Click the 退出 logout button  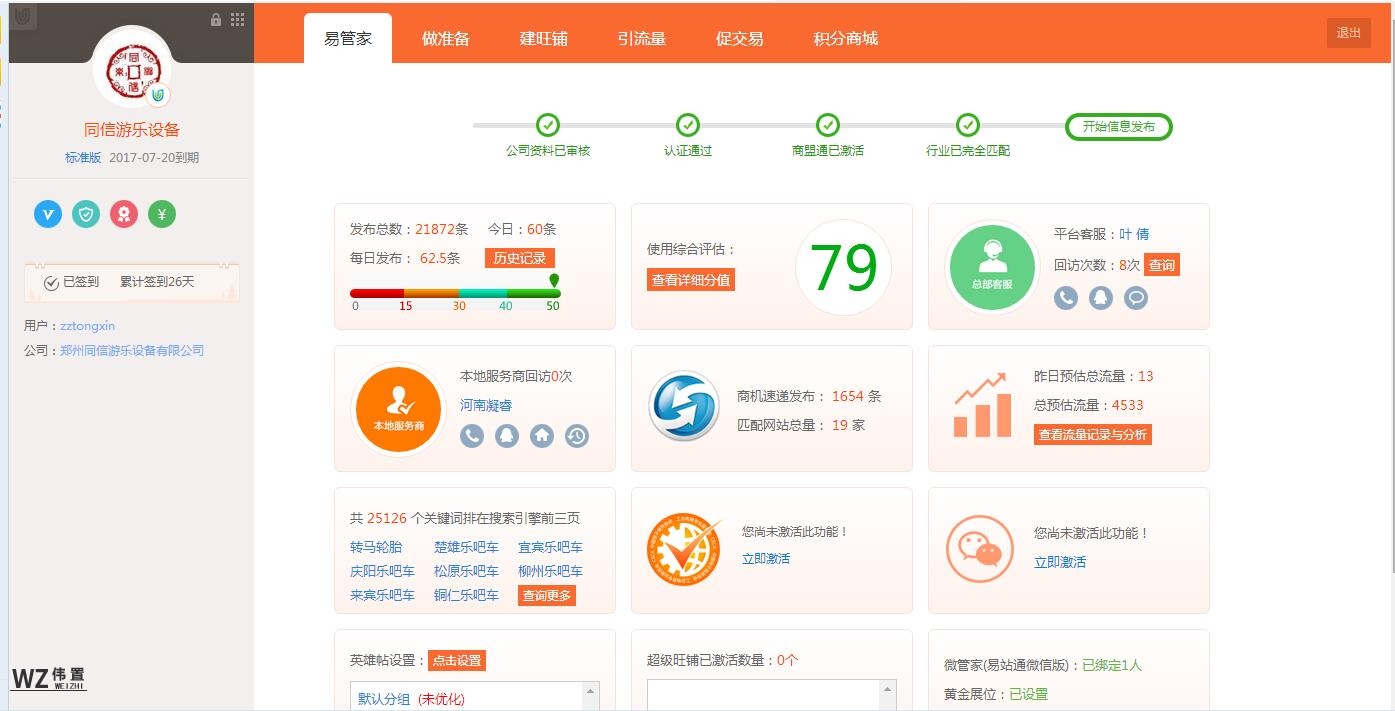1348,33
